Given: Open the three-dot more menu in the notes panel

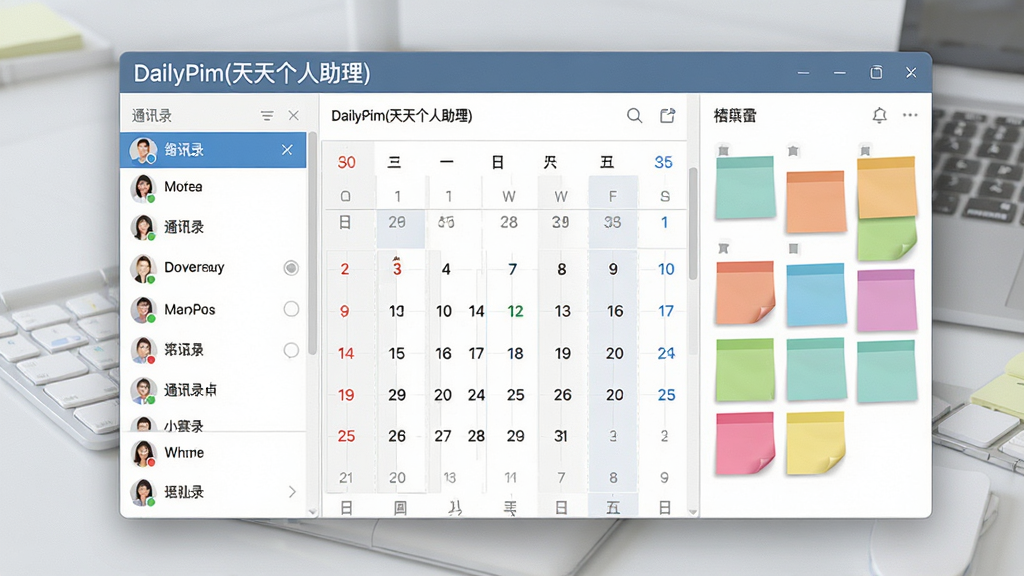Looking at the screenshot, I should coord(910,115).
